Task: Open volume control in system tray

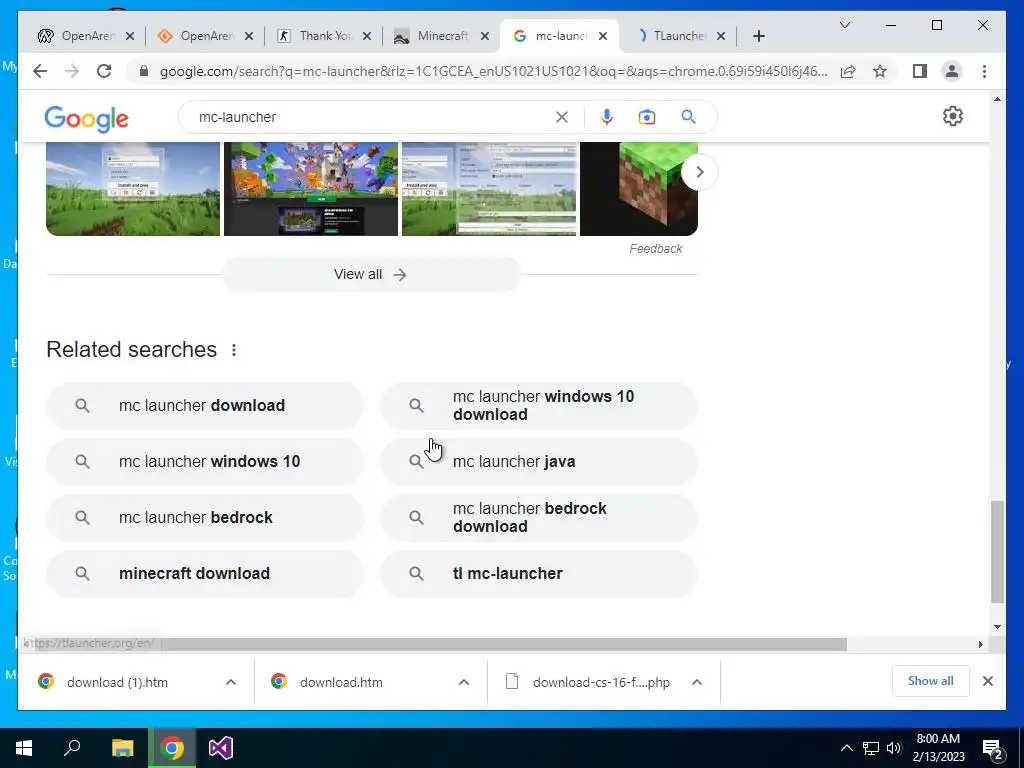Action: coord(894,748)
